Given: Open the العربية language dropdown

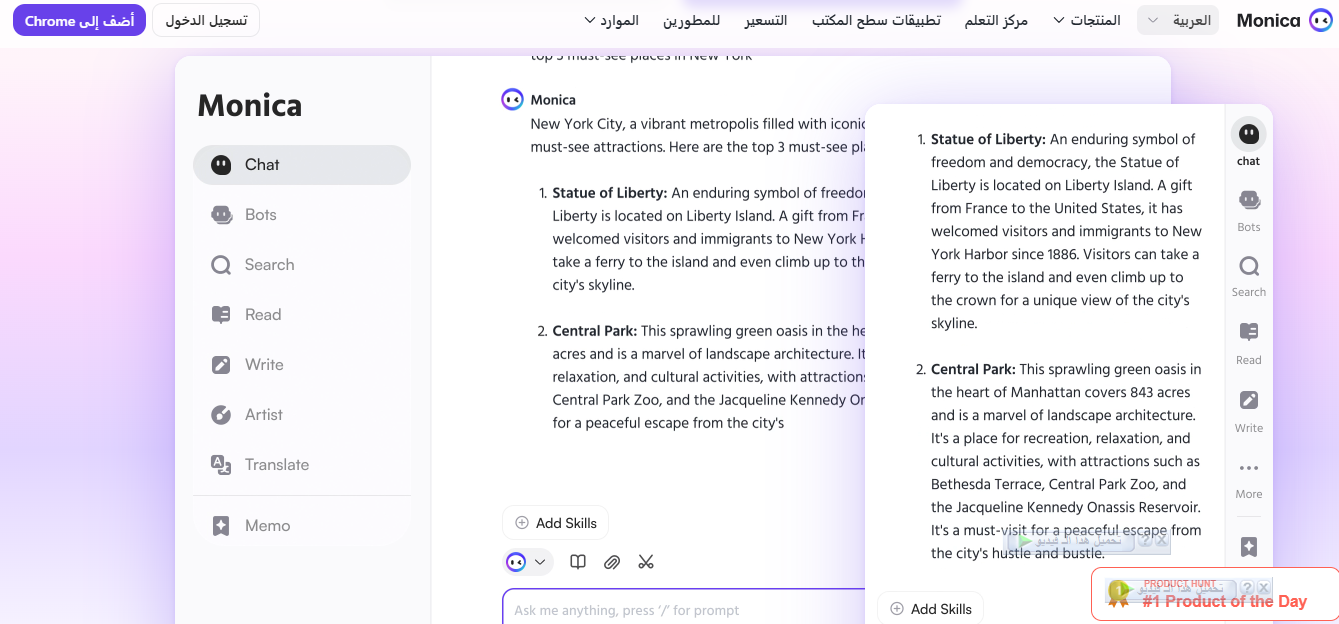Looking at the screenshot, I should 1178,20.
